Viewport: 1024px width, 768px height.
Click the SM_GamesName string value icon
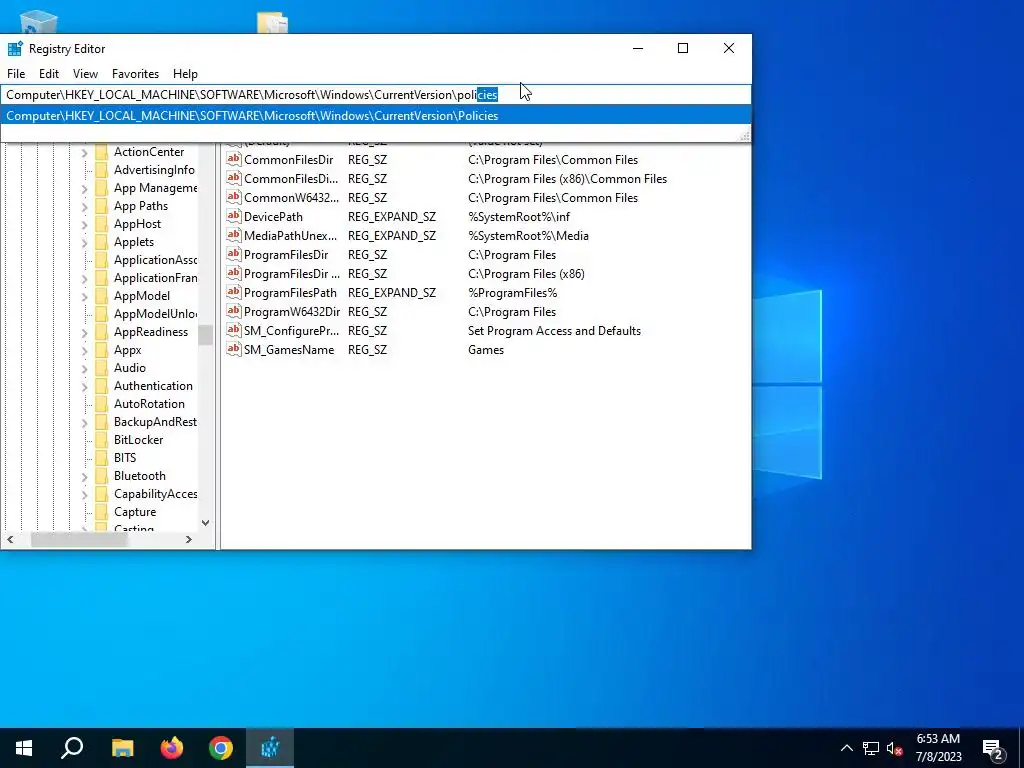234,349
